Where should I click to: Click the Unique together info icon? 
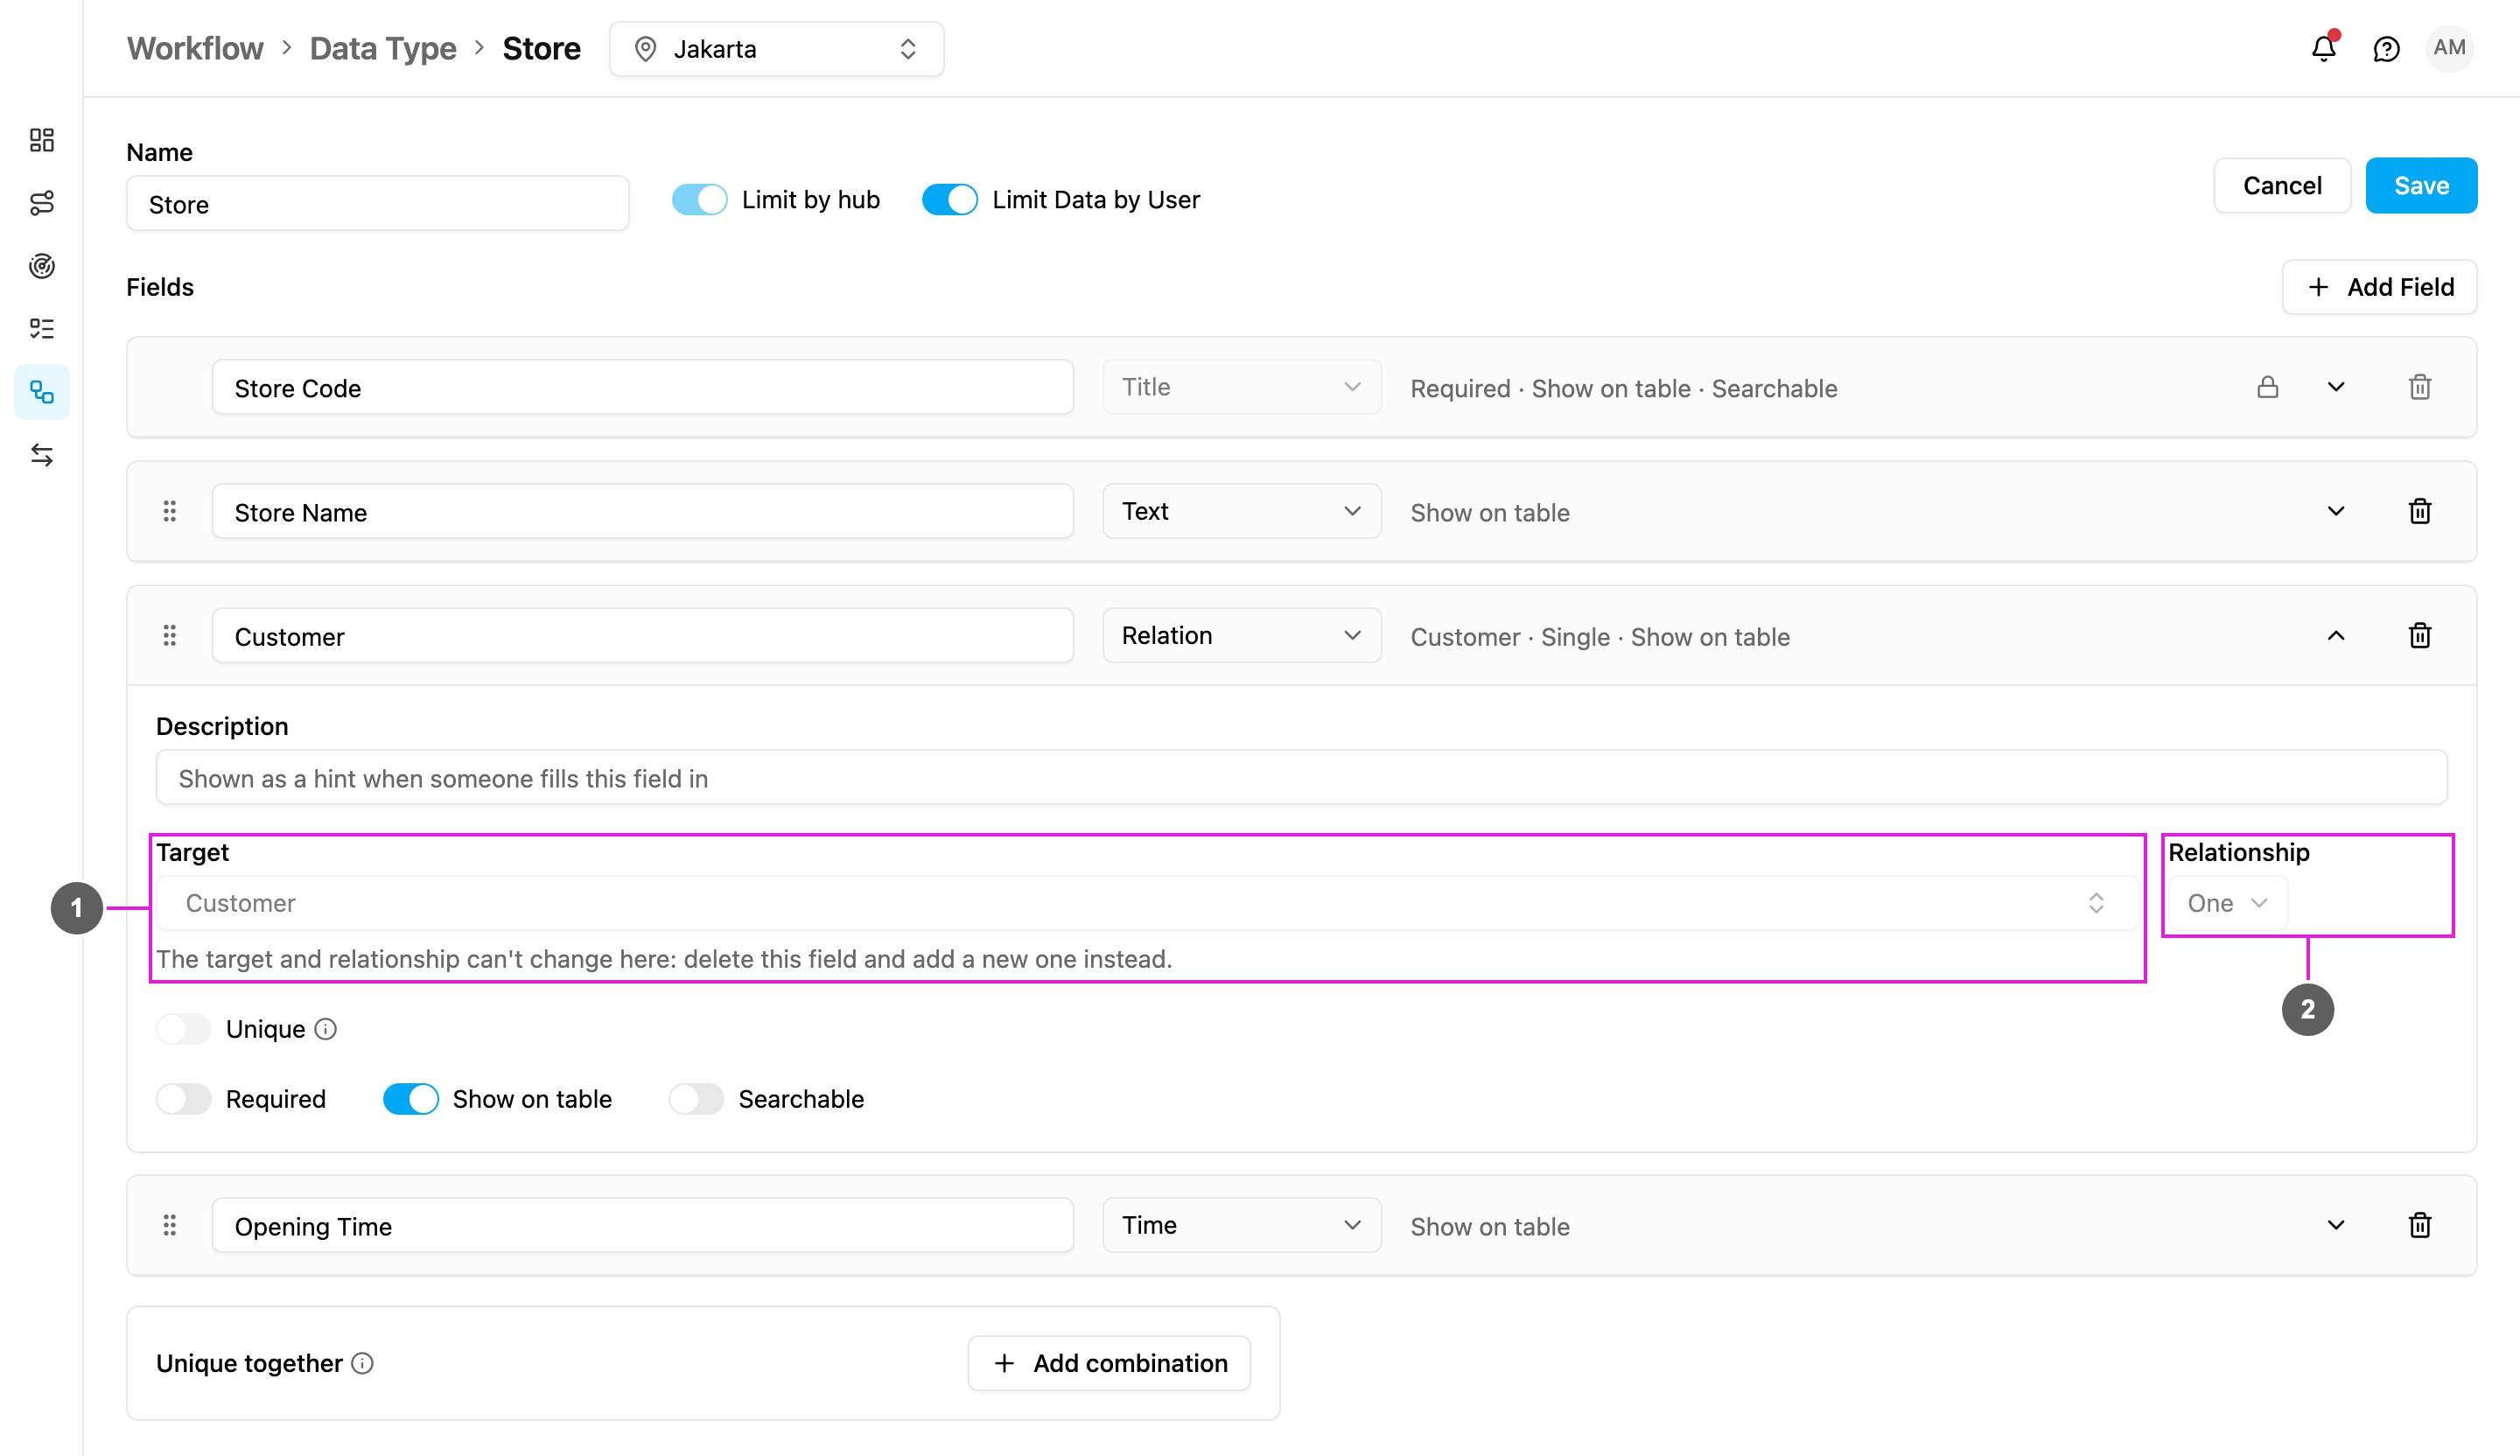363,1363
